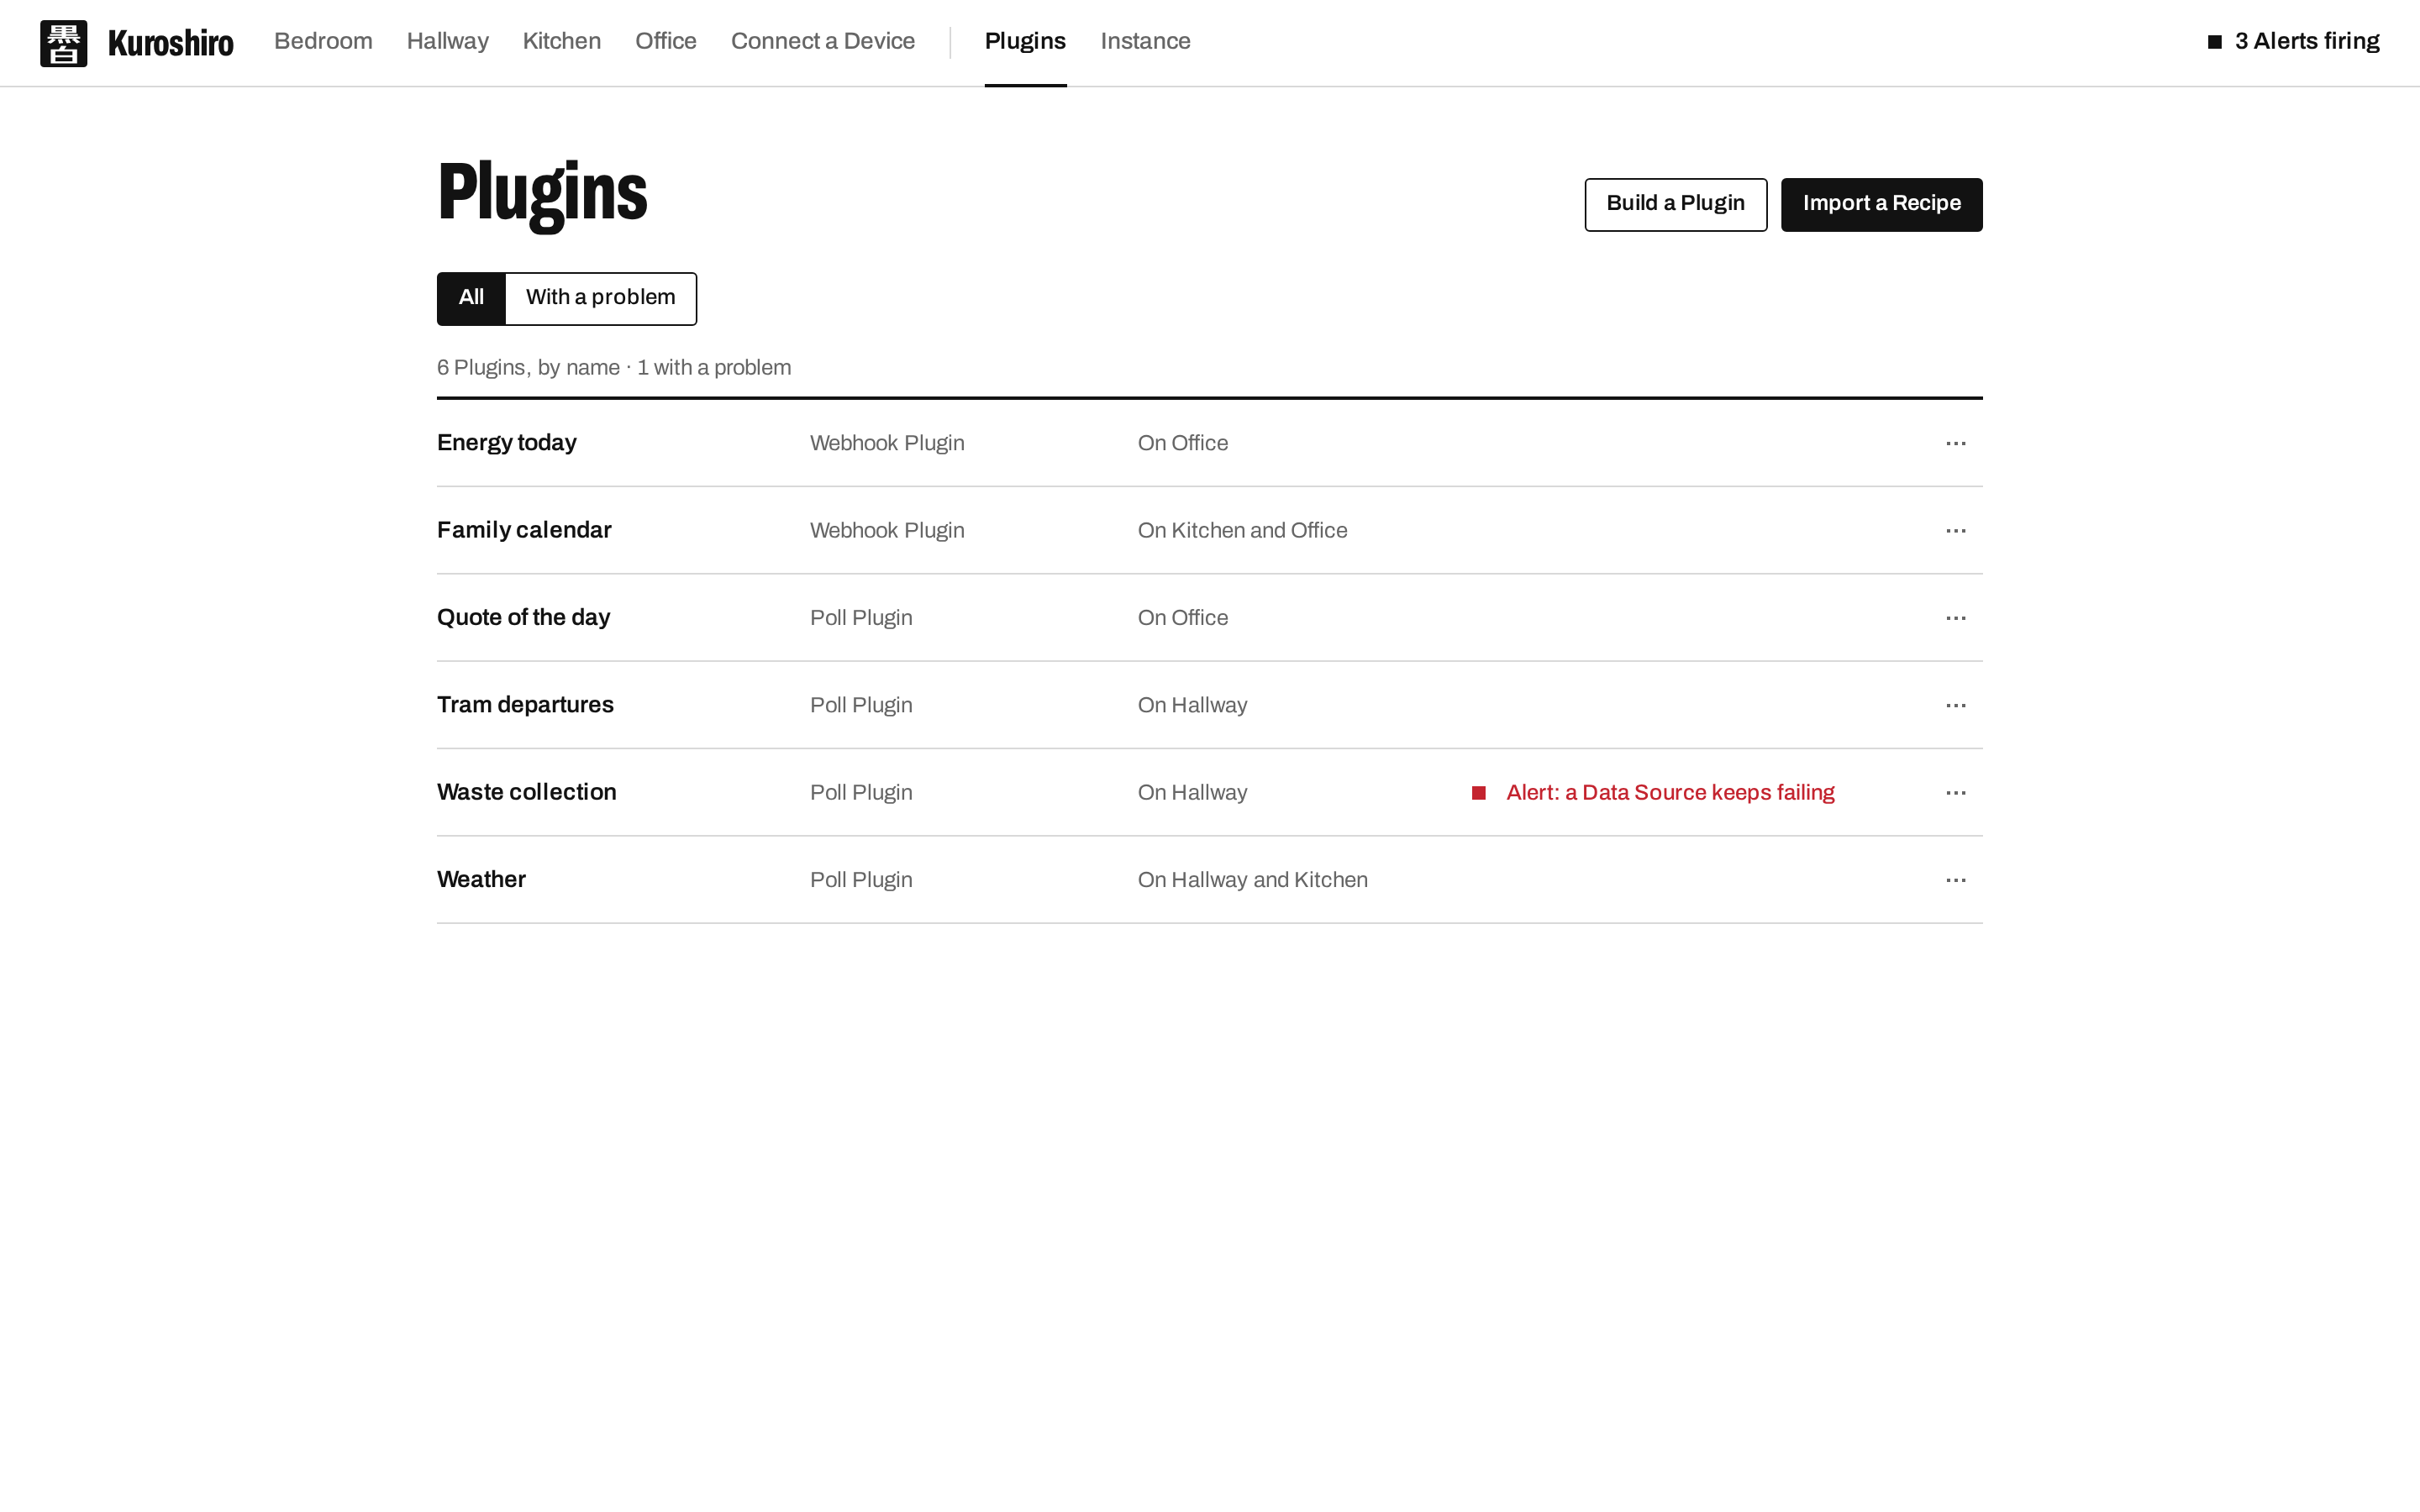Open the more menu for Quote of the day
The image size is (2420, 1512).
1956,618
